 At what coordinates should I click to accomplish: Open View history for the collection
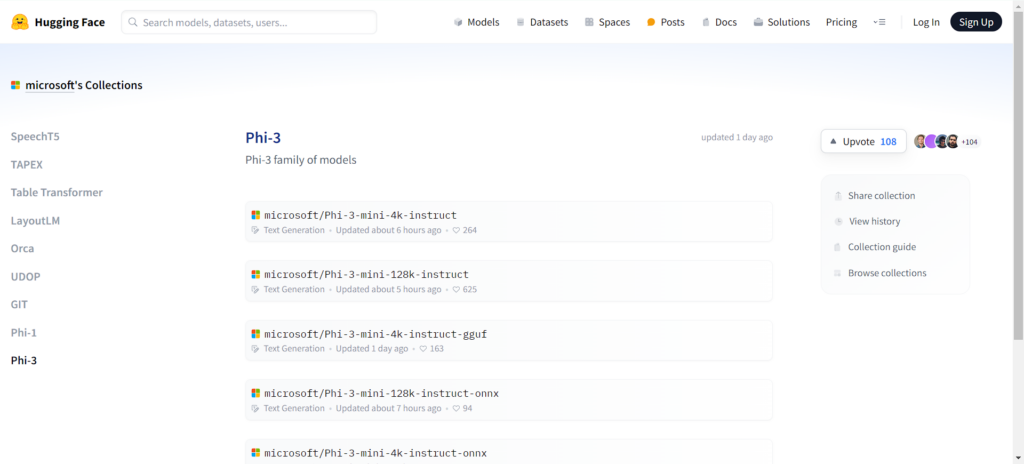coord(873,222)
